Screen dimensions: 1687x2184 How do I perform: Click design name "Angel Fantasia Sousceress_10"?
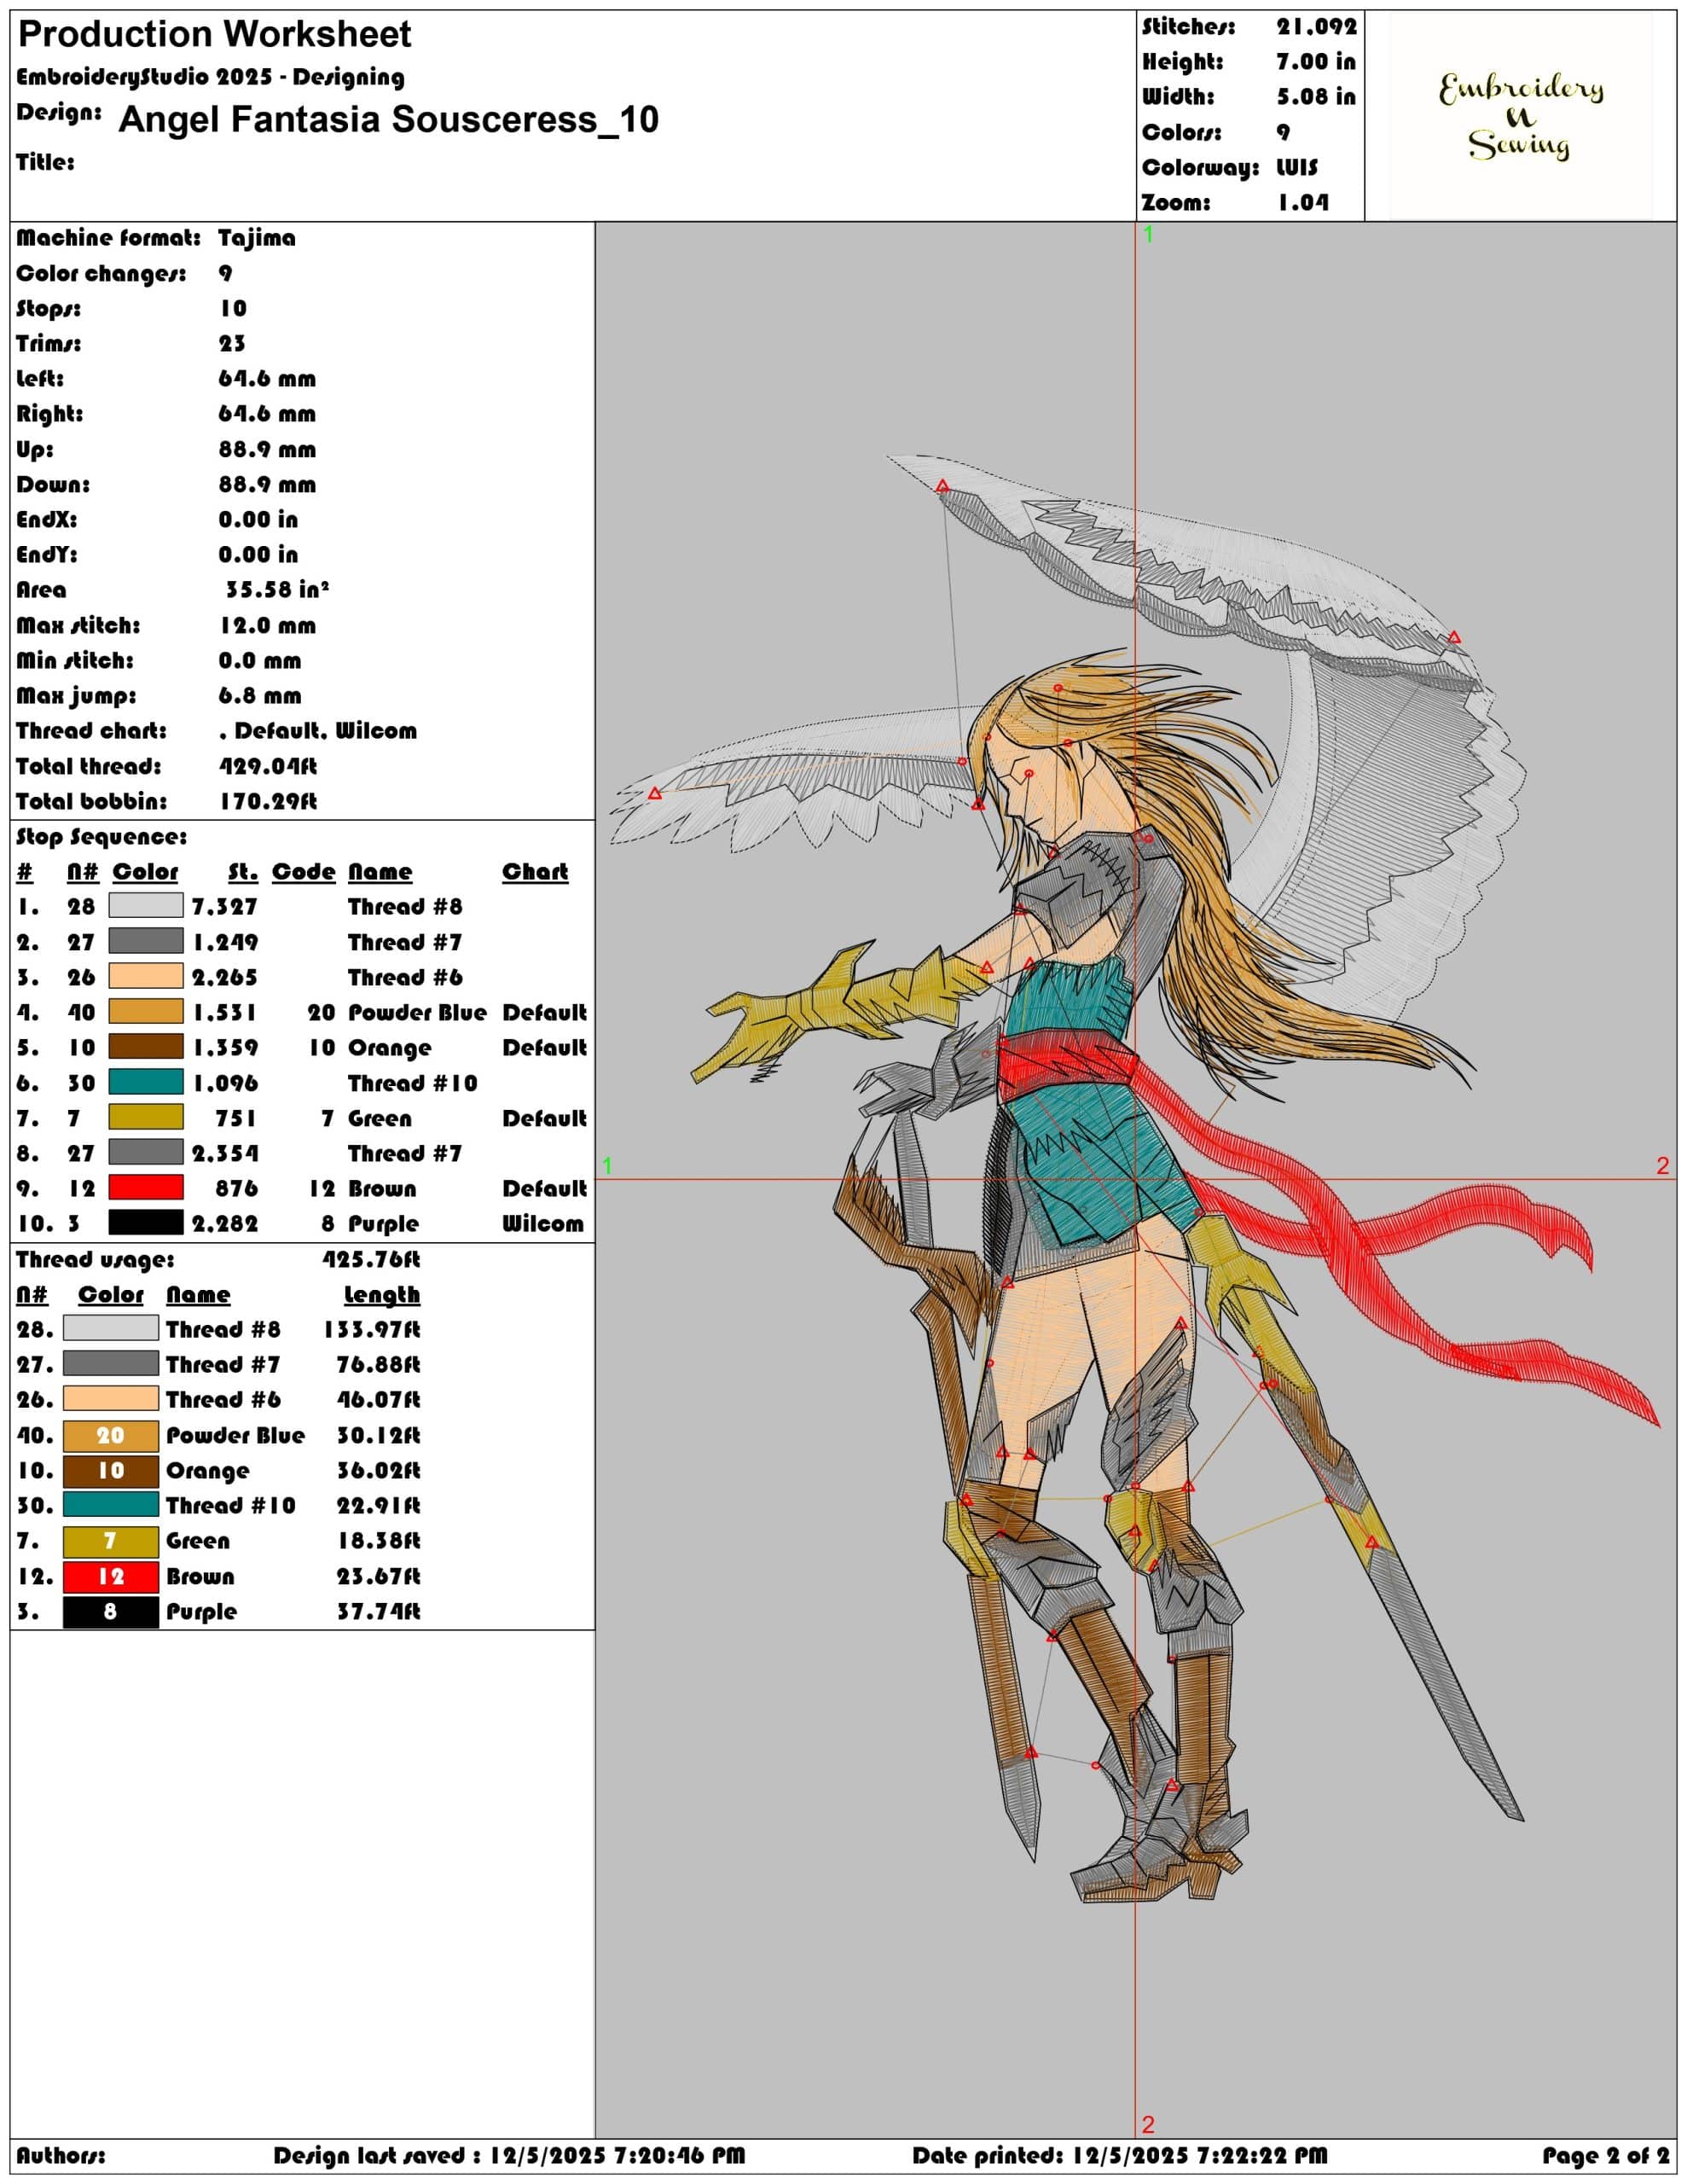click(388, 119)
